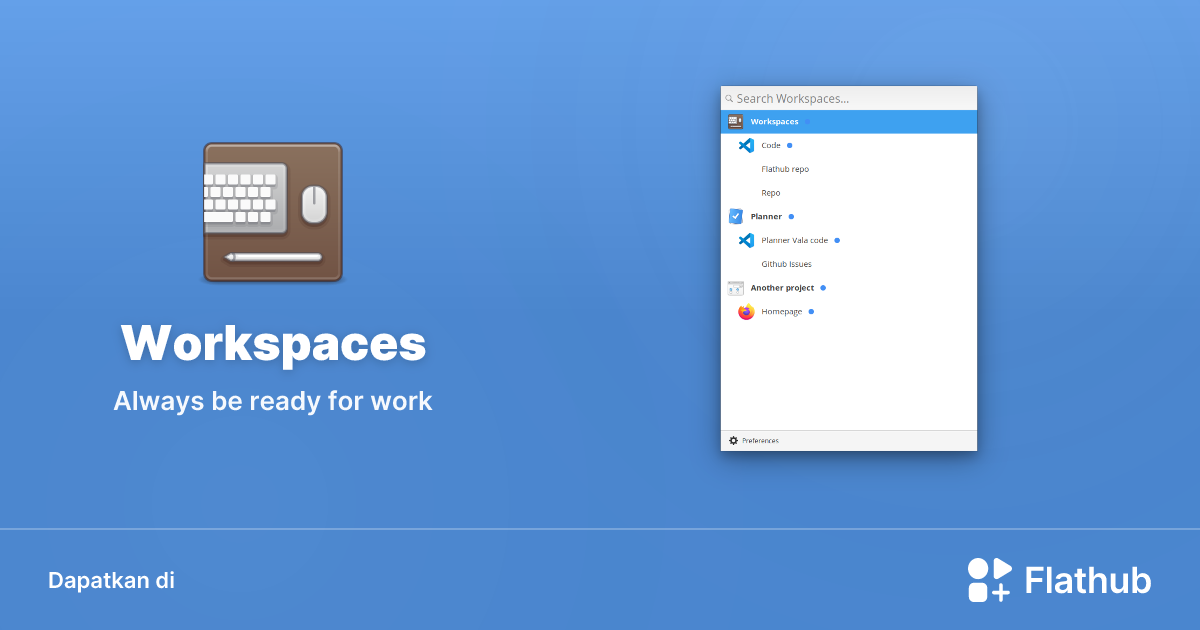The image size is (1200, 630).
Task: Open the Preferences gear icon
Action: (x=732, y=440)
